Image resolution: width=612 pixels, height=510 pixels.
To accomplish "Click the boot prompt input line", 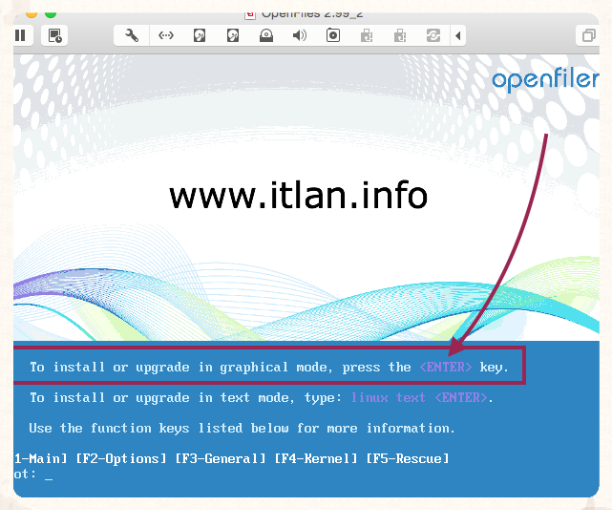I will (47, 476).
